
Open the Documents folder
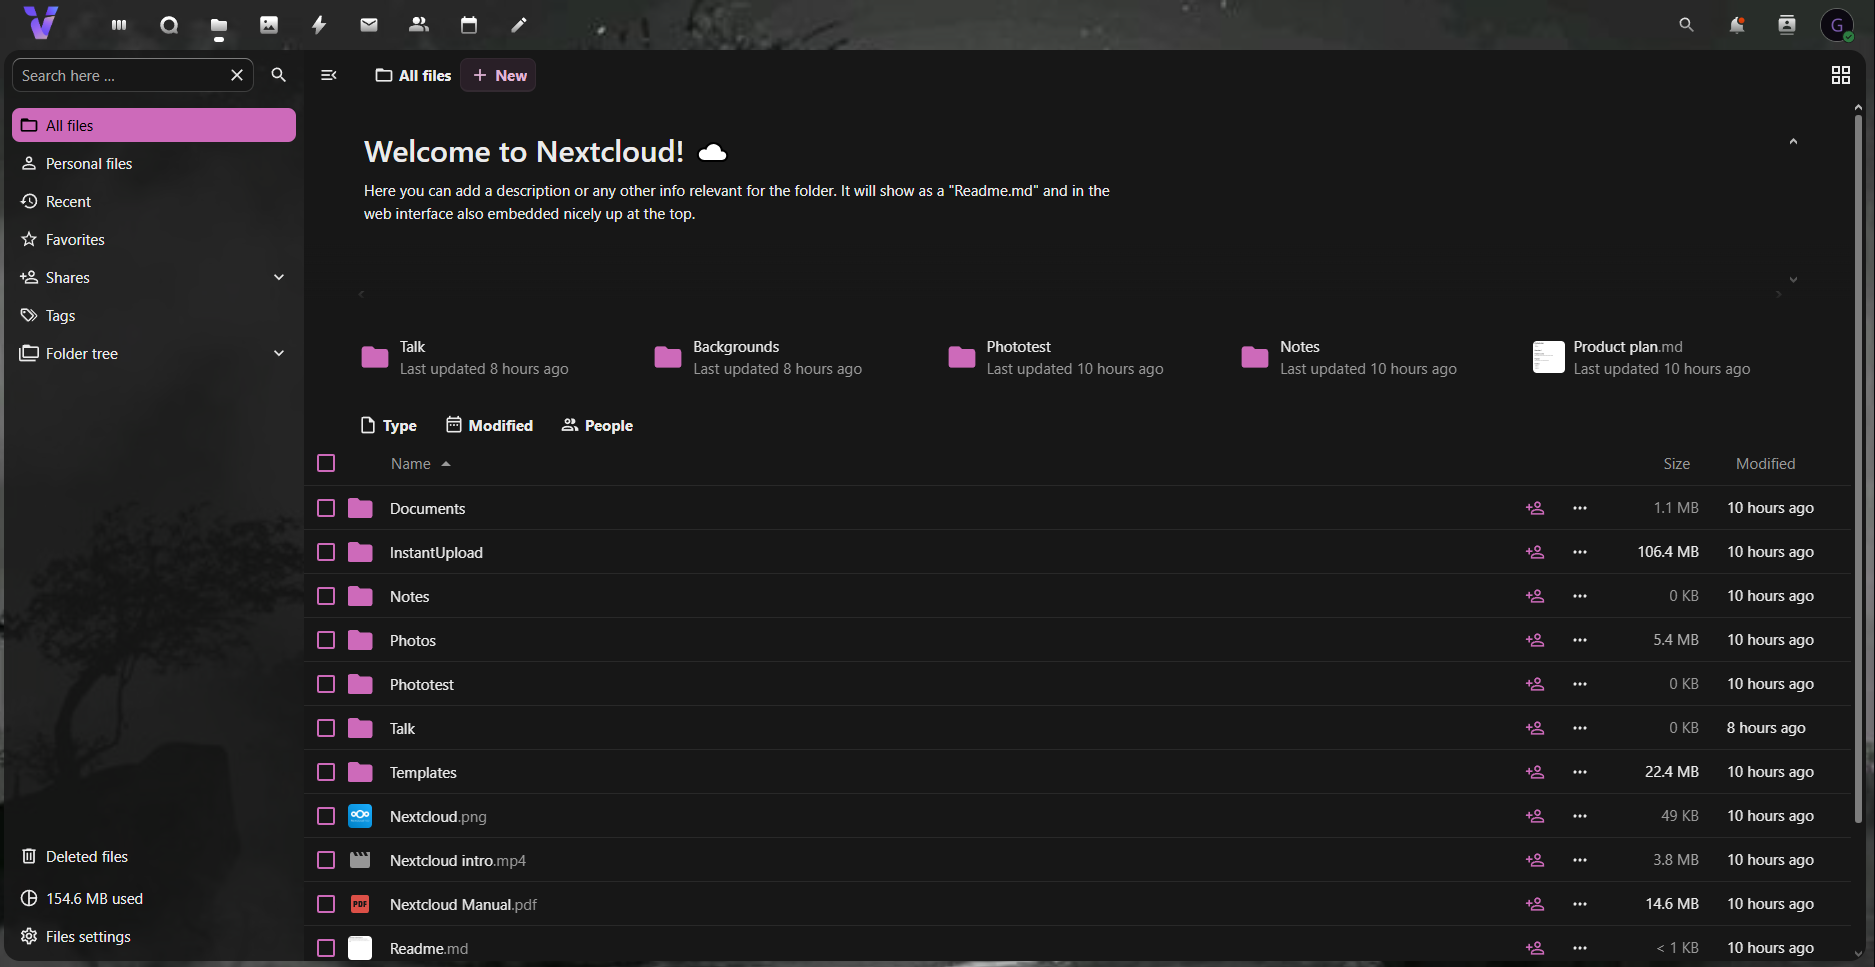point(427,508)
